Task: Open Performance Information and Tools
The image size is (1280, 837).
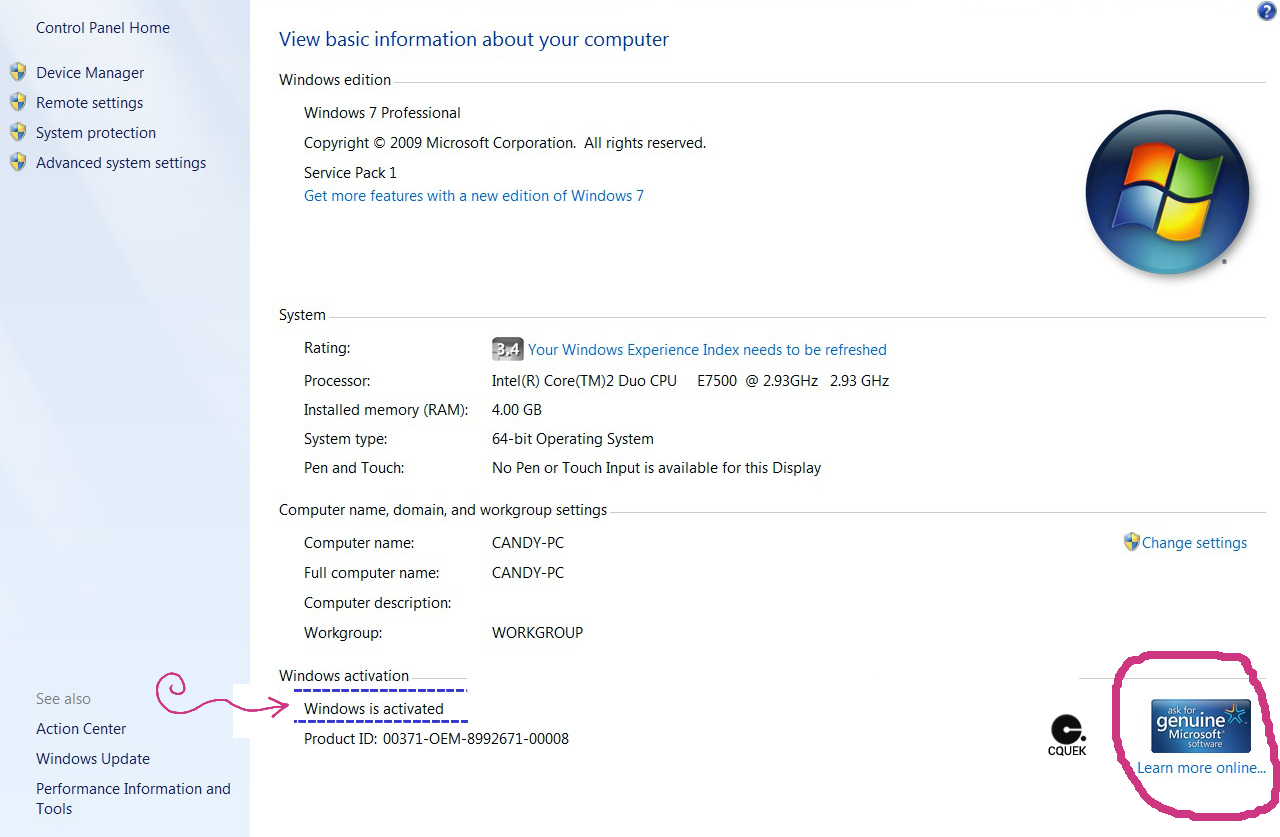Action: coord(133,799)
